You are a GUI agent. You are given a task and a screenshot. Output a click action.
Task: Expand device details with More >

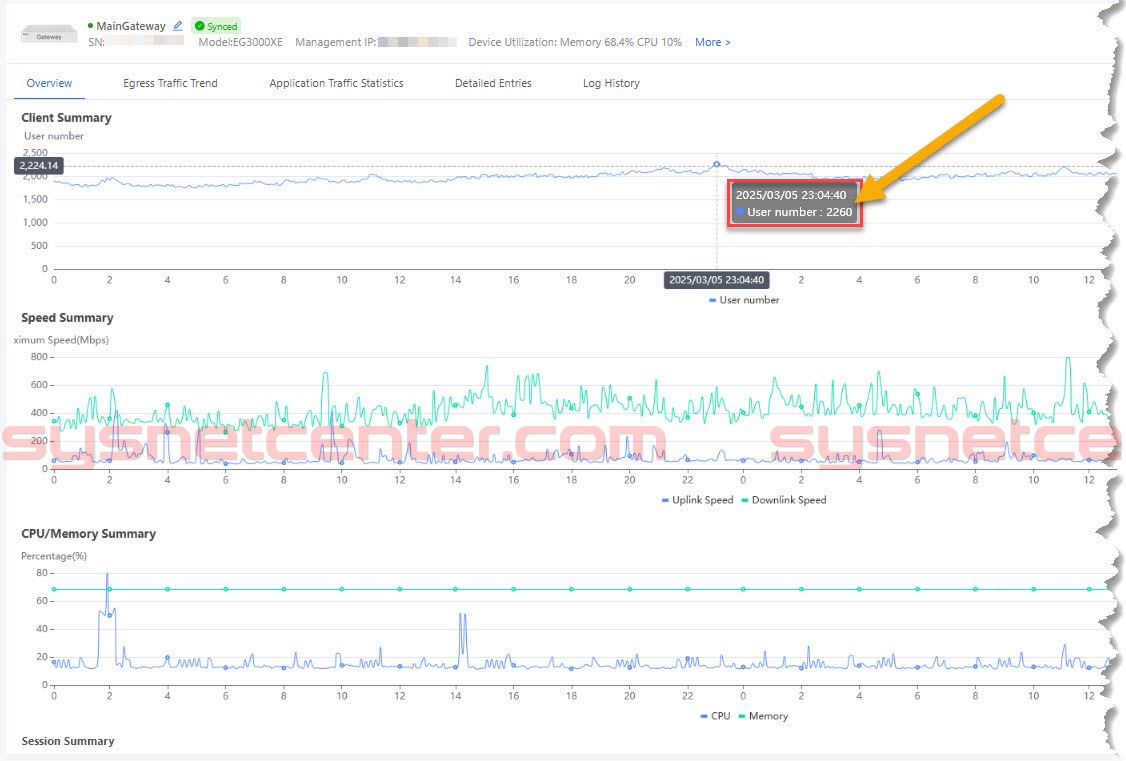point(712,42)
